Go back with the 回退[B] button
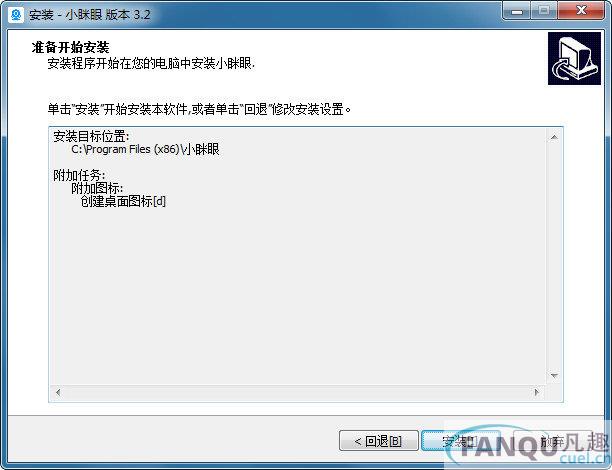 (x=379, y=441)
